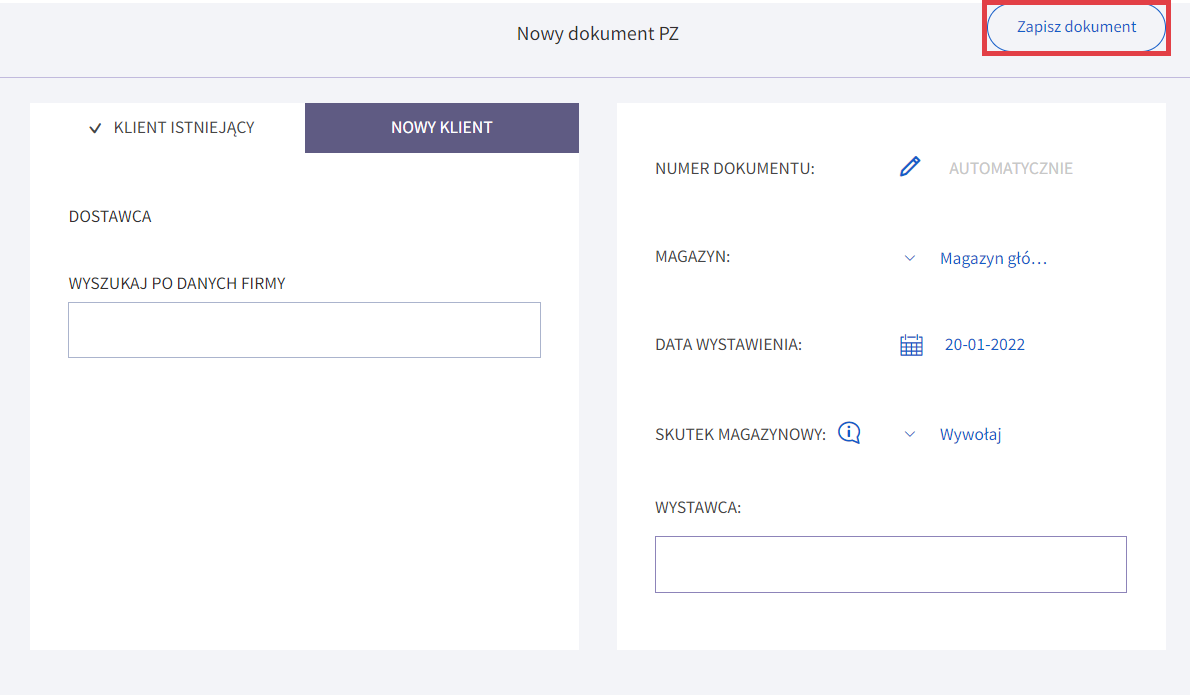Viewport: 1190px width, 695px height.
Task: Click the 'Nowy dokument PZ' title
Action: click(x=597, y=34)
